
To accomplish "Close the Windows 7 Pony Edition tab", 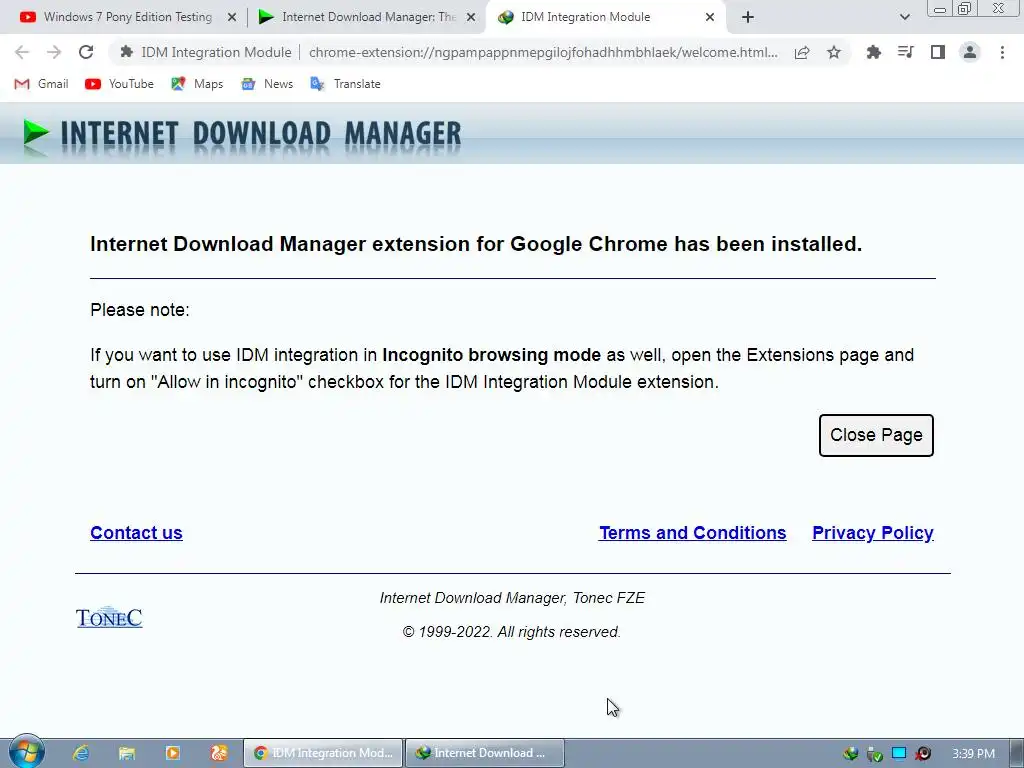I will click(x=232, y=18).
